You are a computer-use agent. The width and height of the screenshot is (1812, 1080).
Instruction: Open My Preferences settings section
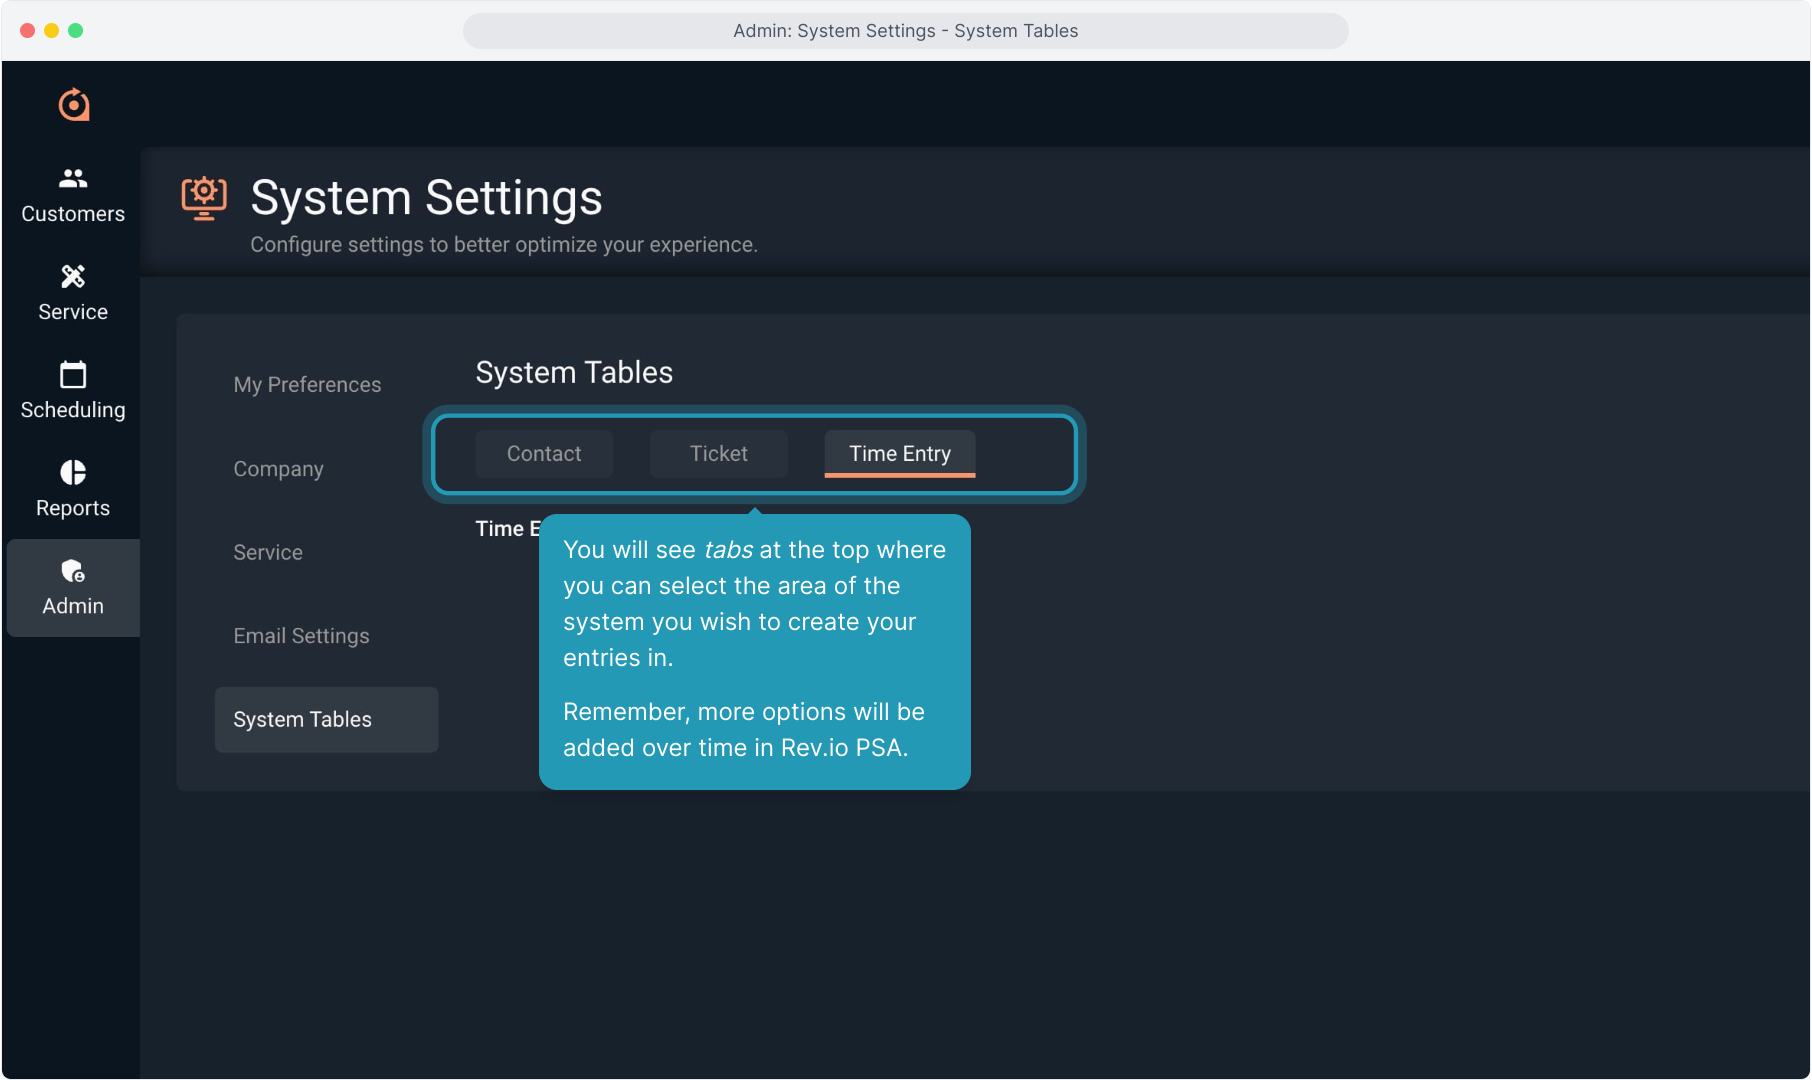click(x=307, y=385)
